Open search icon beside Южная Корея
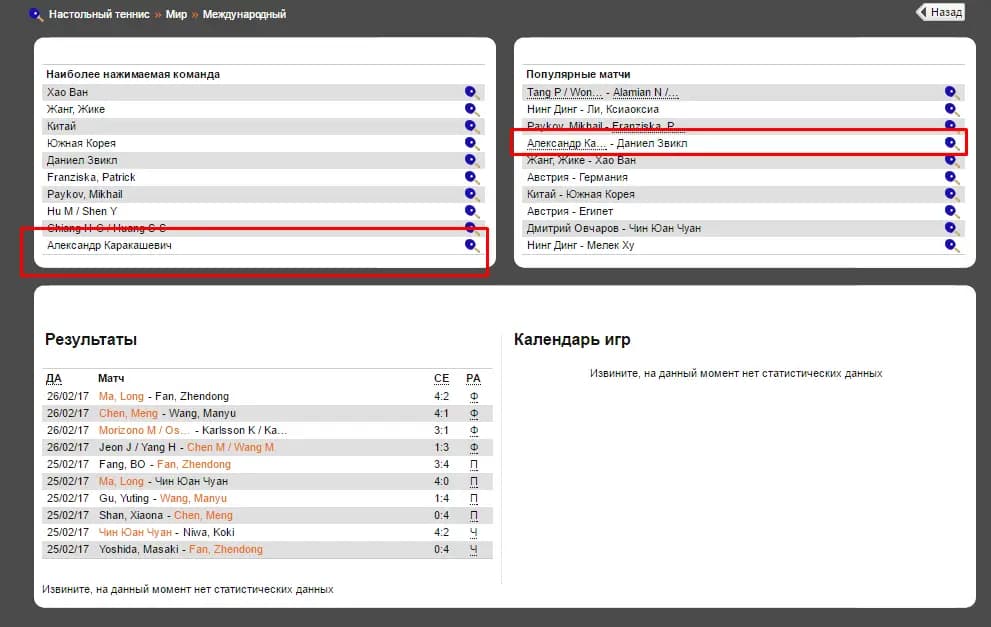 pos(471,143)
